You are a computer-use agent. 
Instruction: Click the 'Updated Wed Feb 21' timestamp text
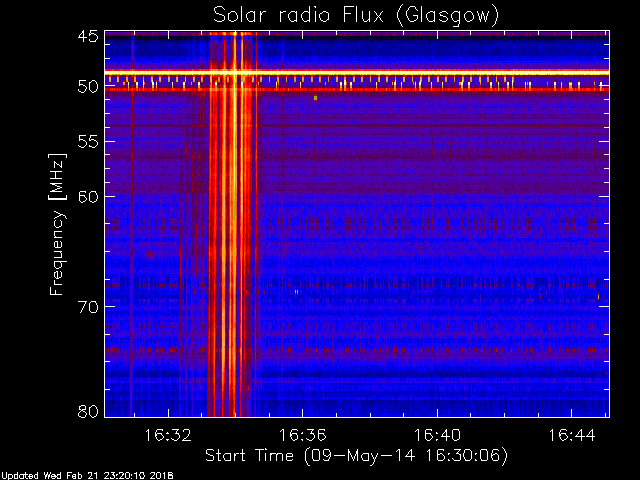click(x=87, y=476)
